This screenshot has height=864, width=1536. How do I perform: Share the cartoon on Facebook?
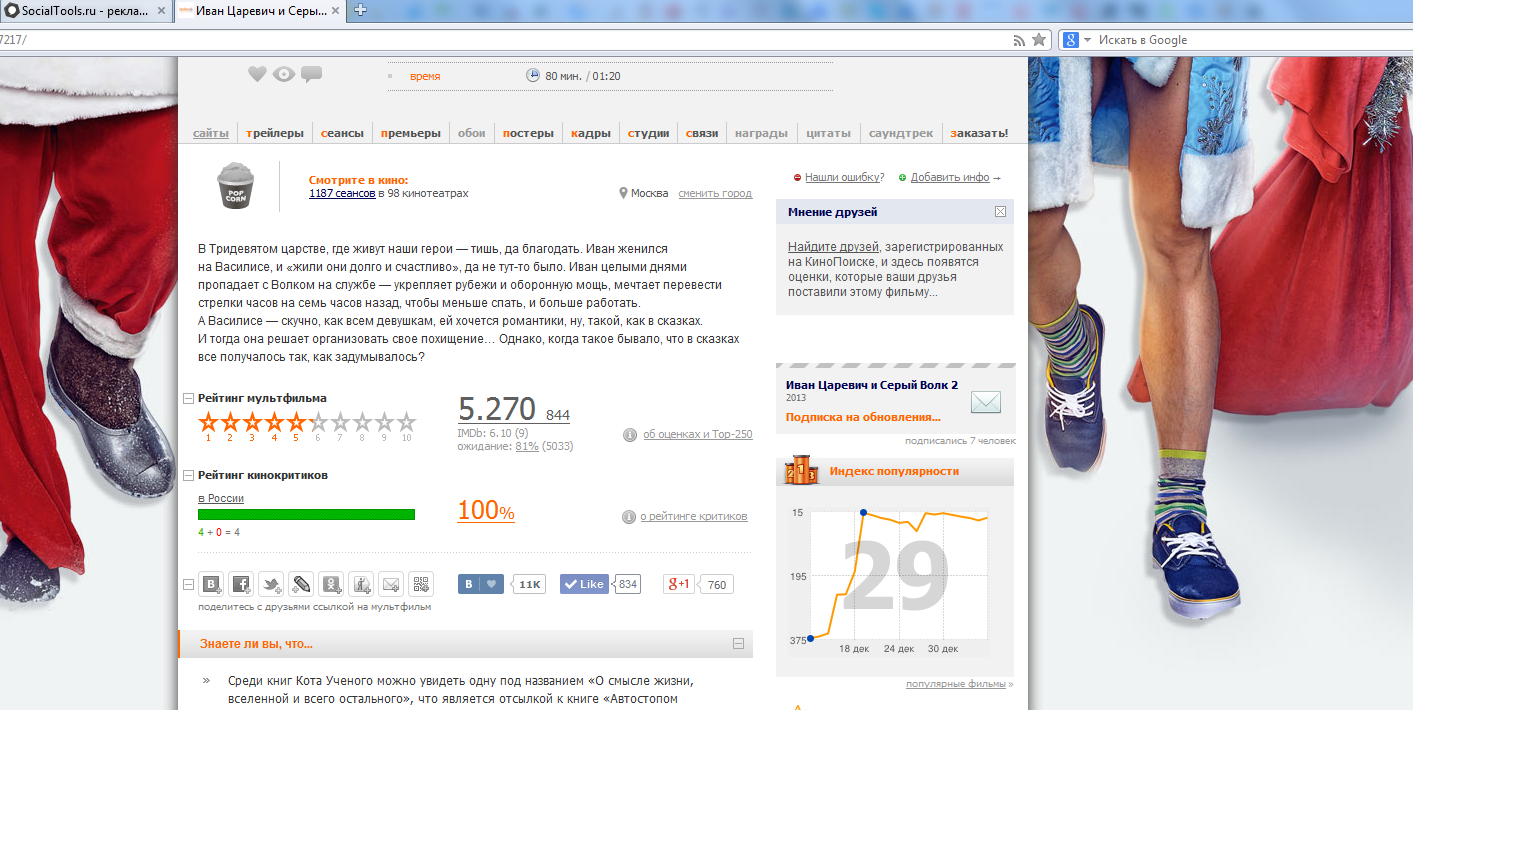pyautogui.click(x=241, y=584)
